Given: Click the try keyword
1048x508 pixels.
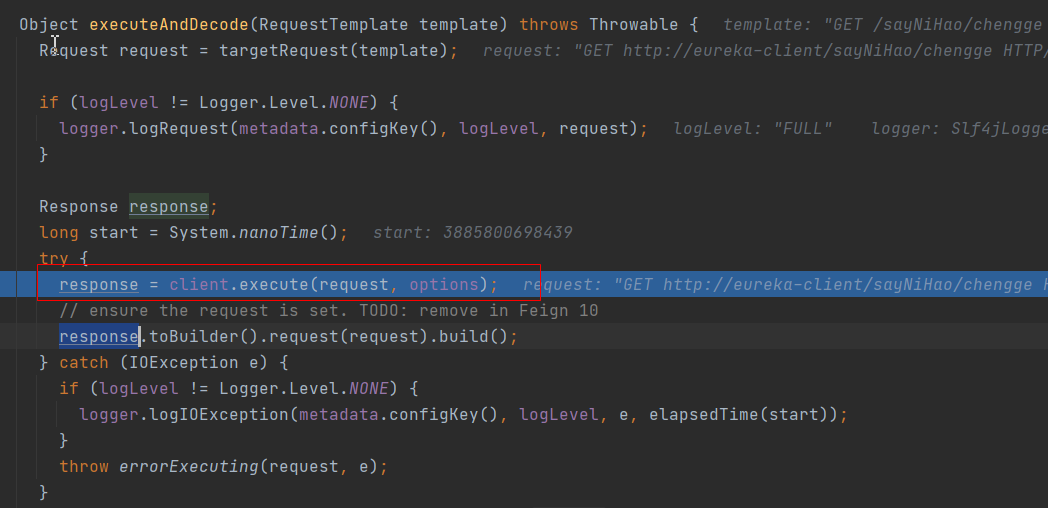Looking at the screenshot, I should point(54,258).
